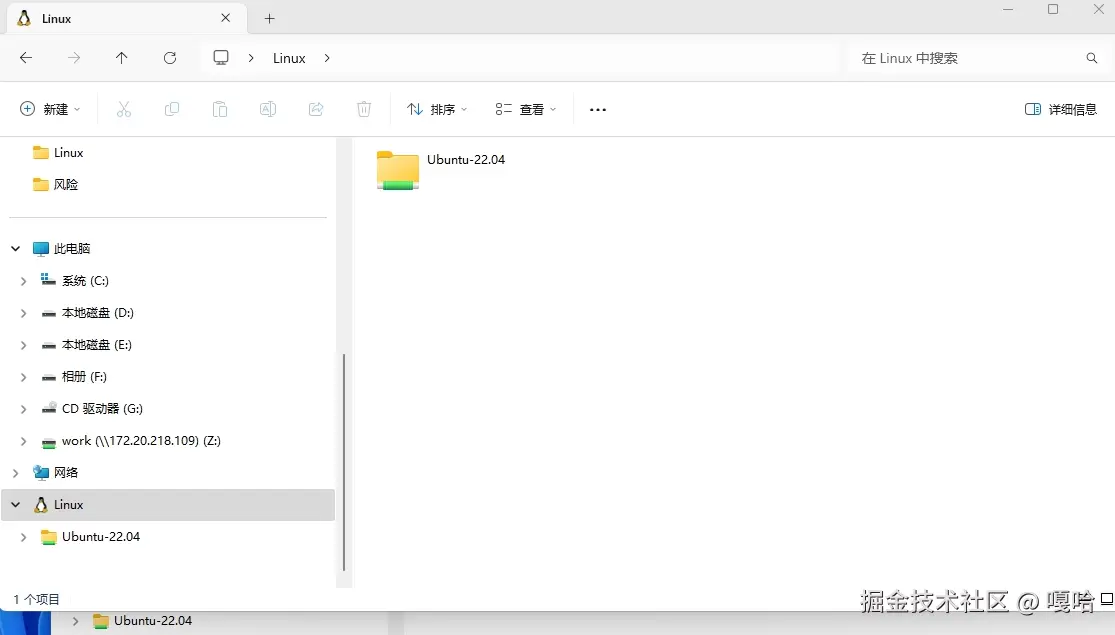This screenshot has height=635, width=1115.
Task: Click navigation pane vertical scrollbar
Action: [x=344, y=462]
